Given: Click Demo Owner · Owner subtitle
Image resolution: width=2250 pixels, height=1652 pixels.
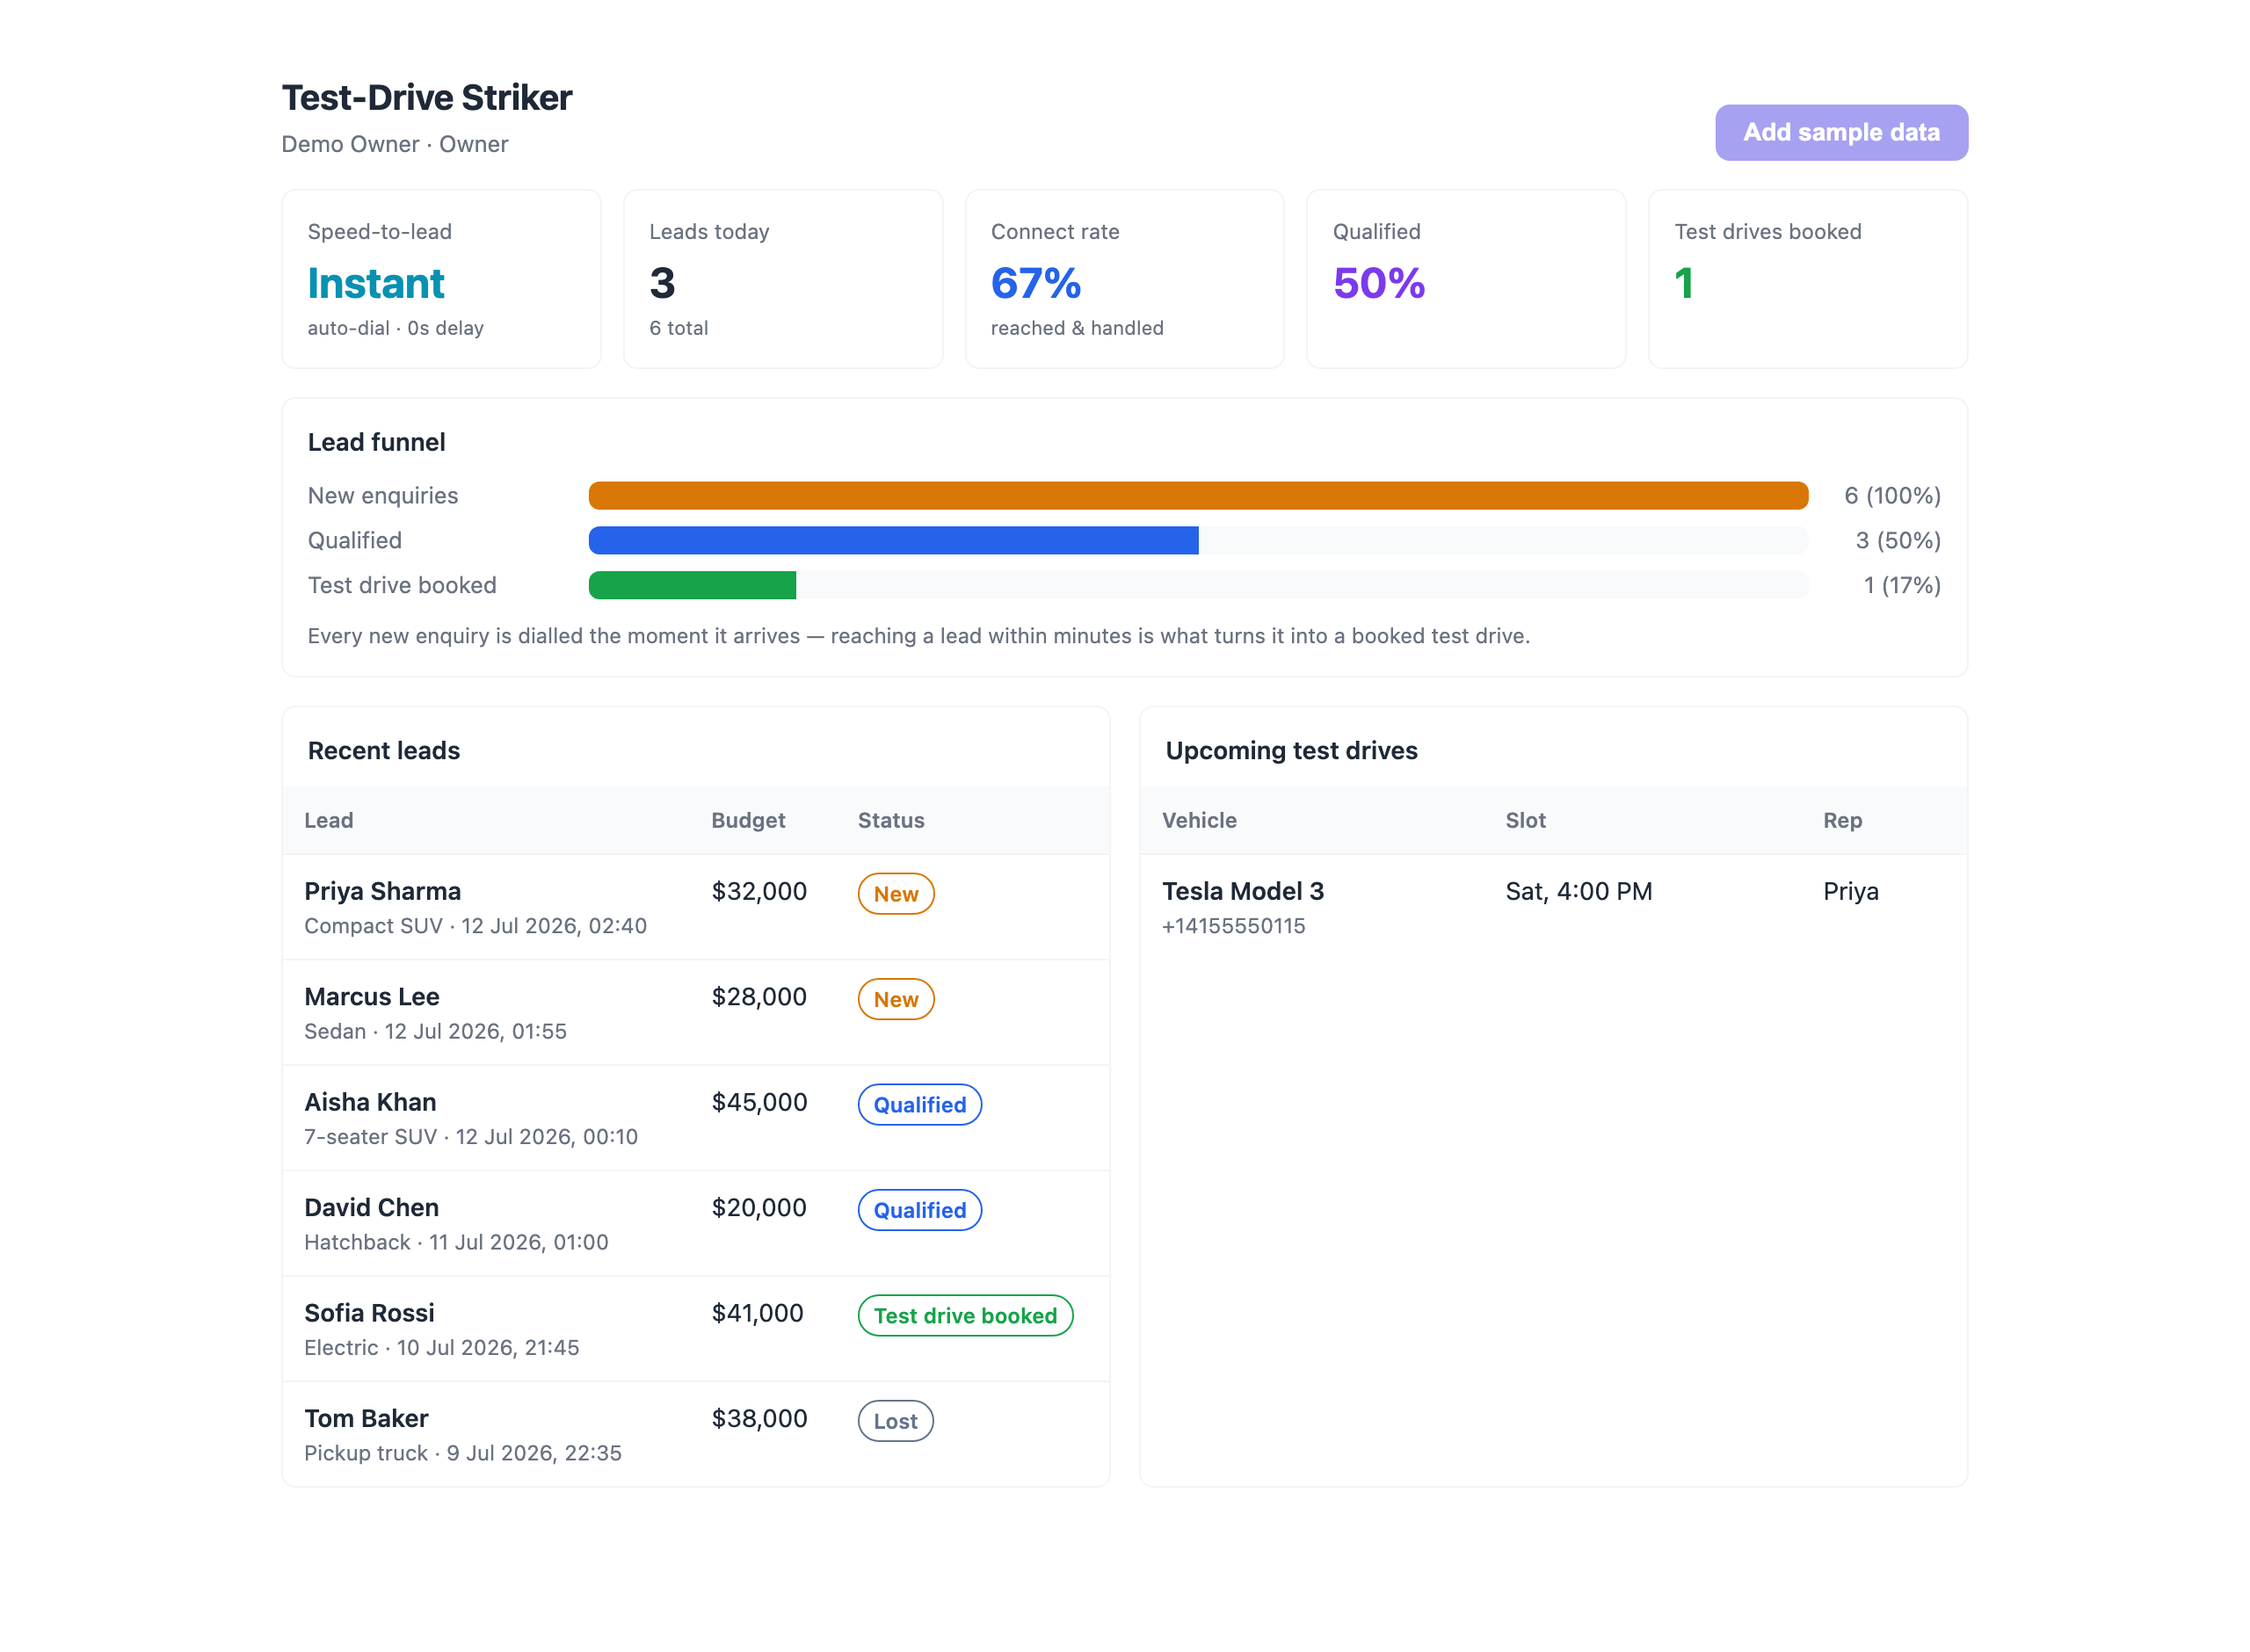Looking at the screenshot, I should tap(395, 144).
